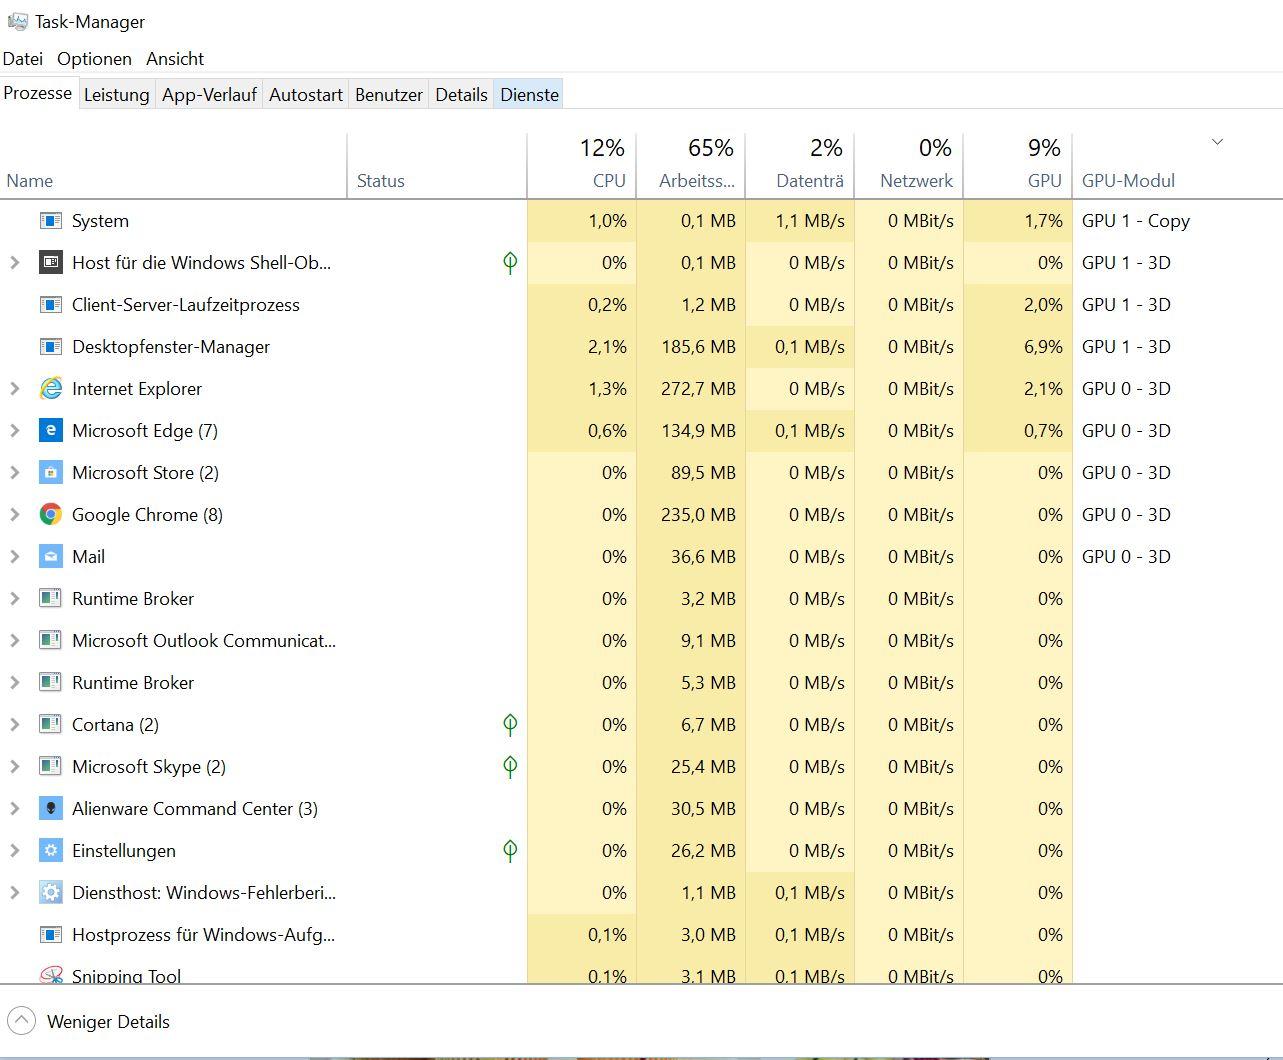
Task: Click the first Runtime Broker icon
Action: coord(50,599)
